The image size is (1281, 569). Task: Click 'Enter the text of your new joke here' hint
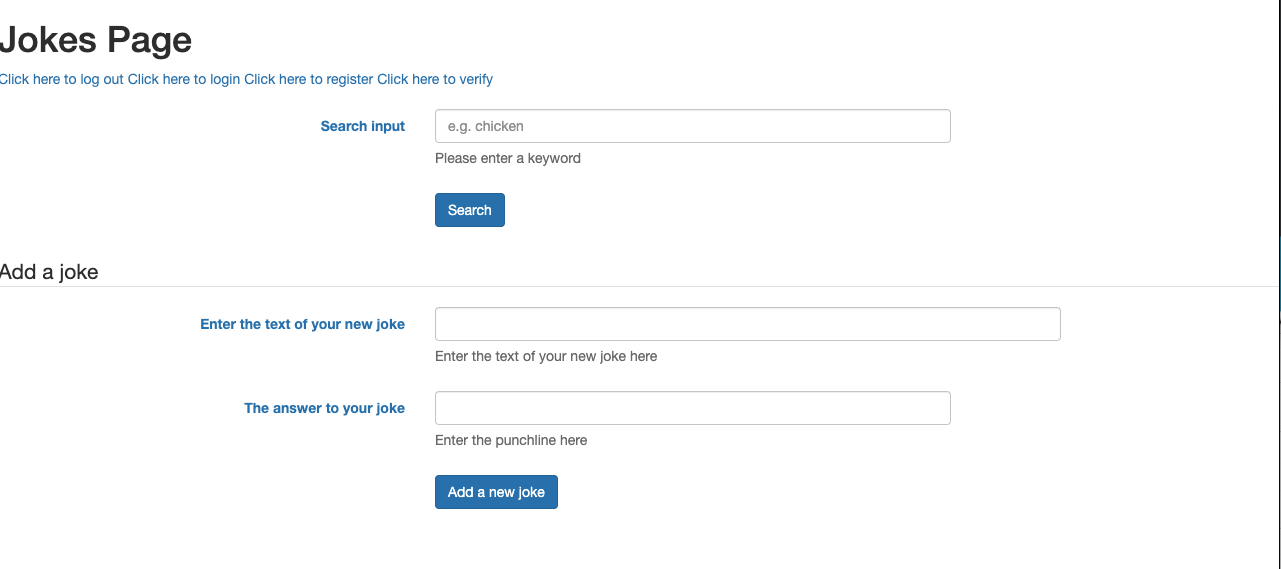[x=546, y=356]
